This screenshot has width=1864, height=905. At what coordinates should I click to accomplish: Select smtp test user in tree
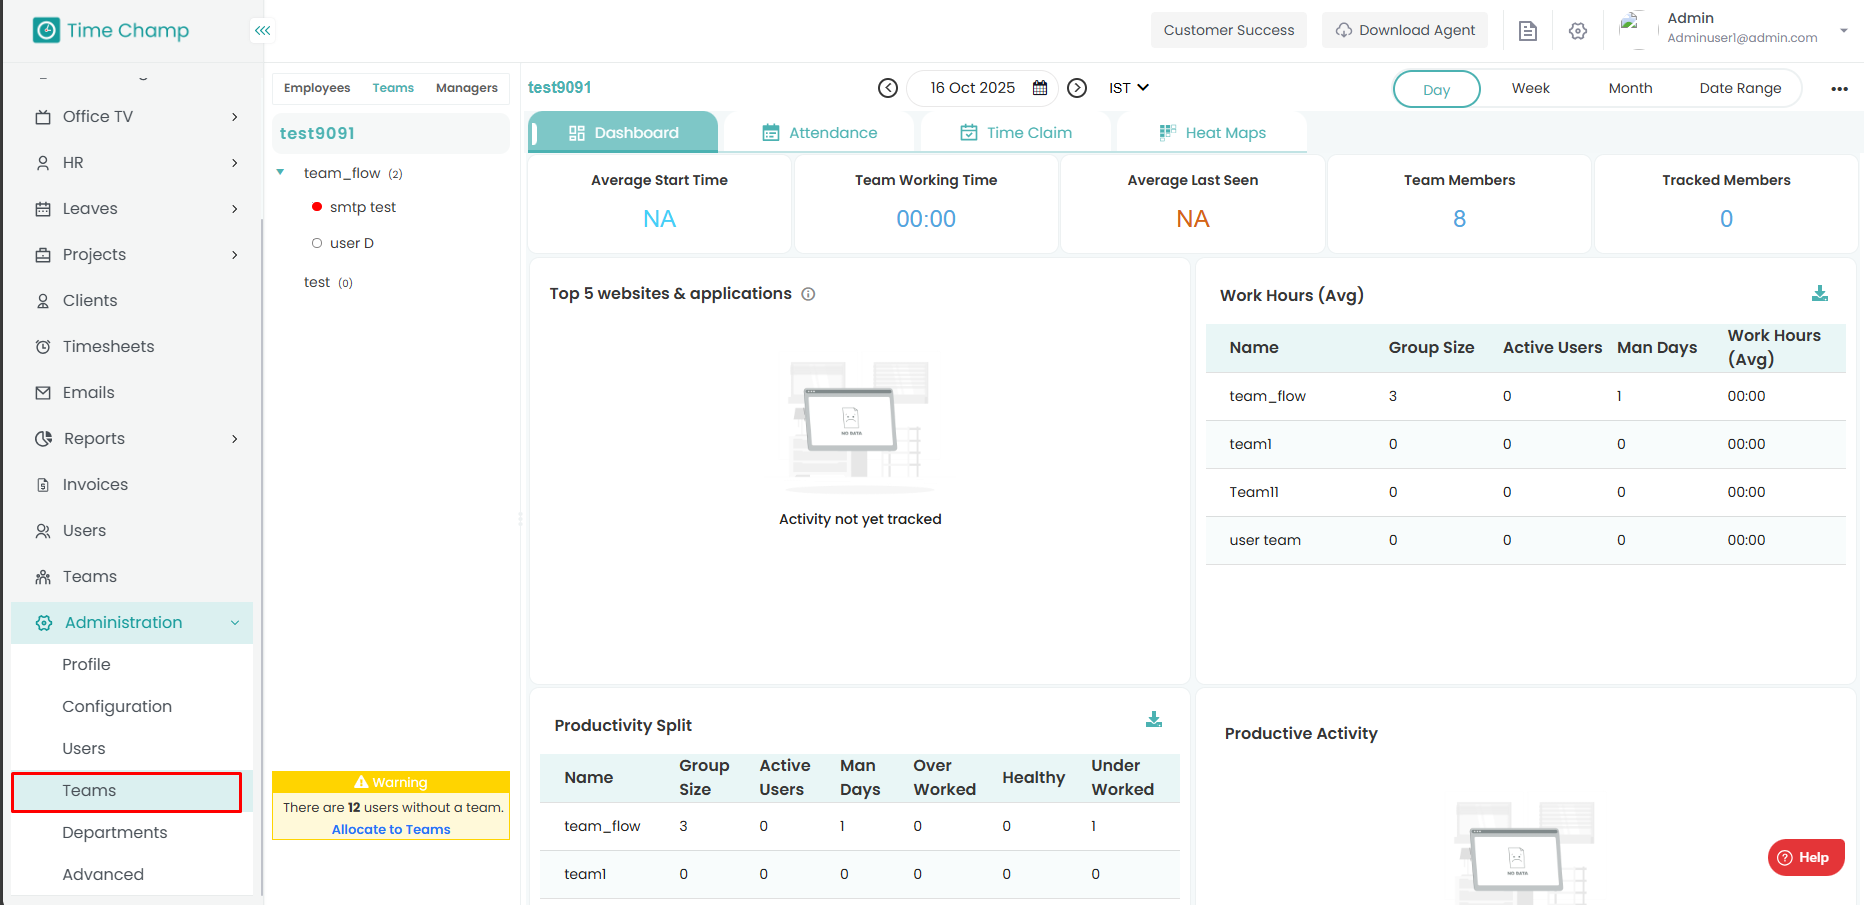[362, 207]
